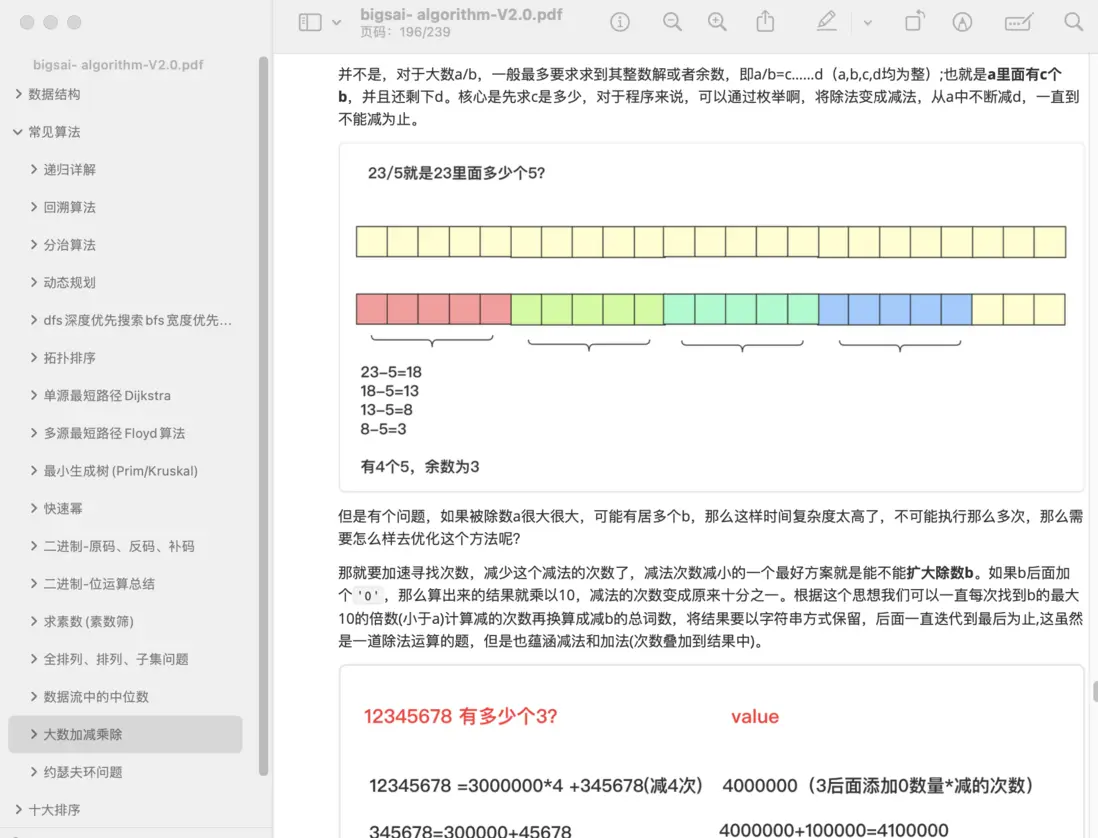Jump to 单源最短路径 Dijkstra chapter
Viewport: 1098px width, 838px height.
tap(107, 396)
